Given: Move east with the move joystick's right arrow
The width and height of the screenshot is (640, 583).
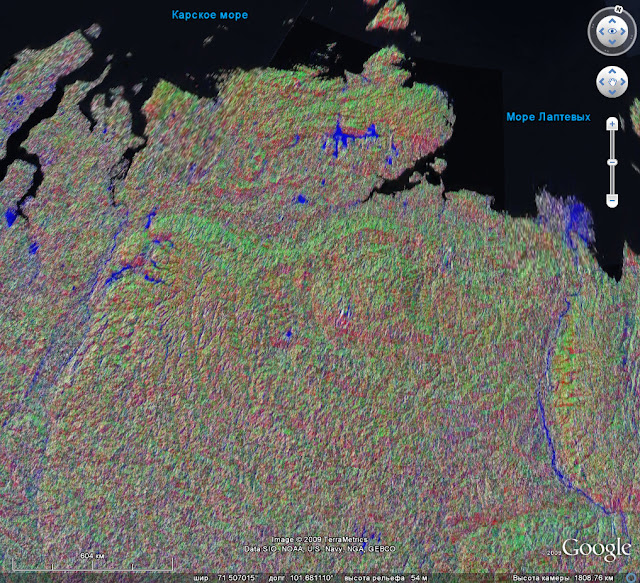Looking at the screenshot, I should tap(623, 82).
